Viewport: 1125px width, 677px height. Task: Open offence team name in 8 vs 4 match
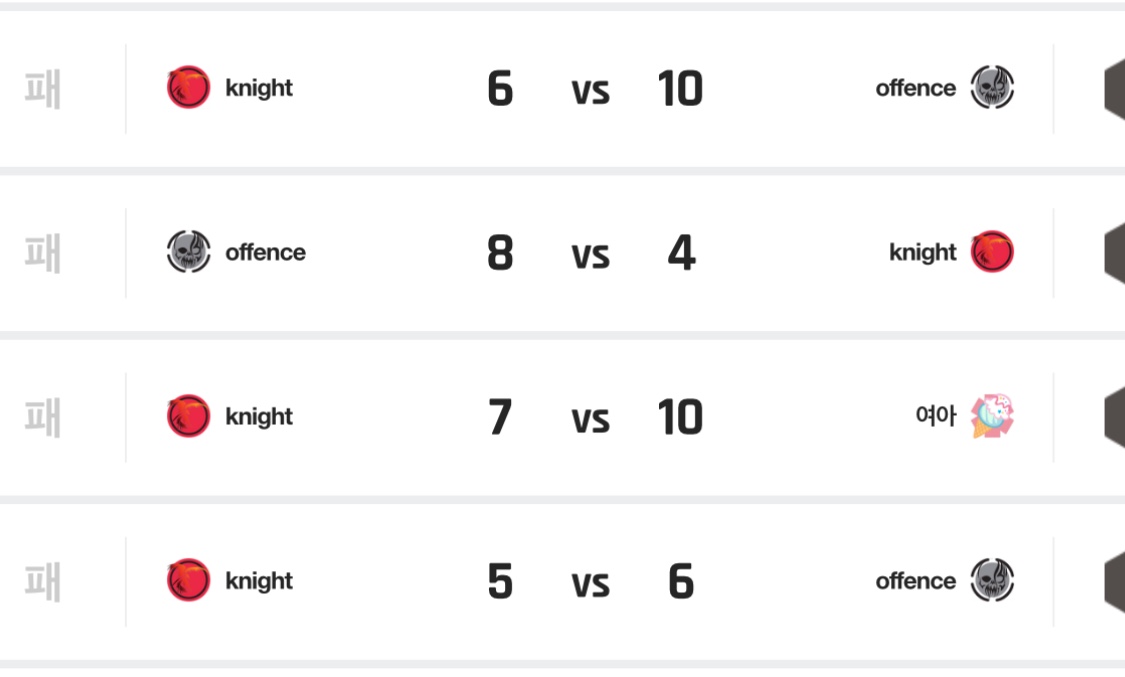pos(265,252)
